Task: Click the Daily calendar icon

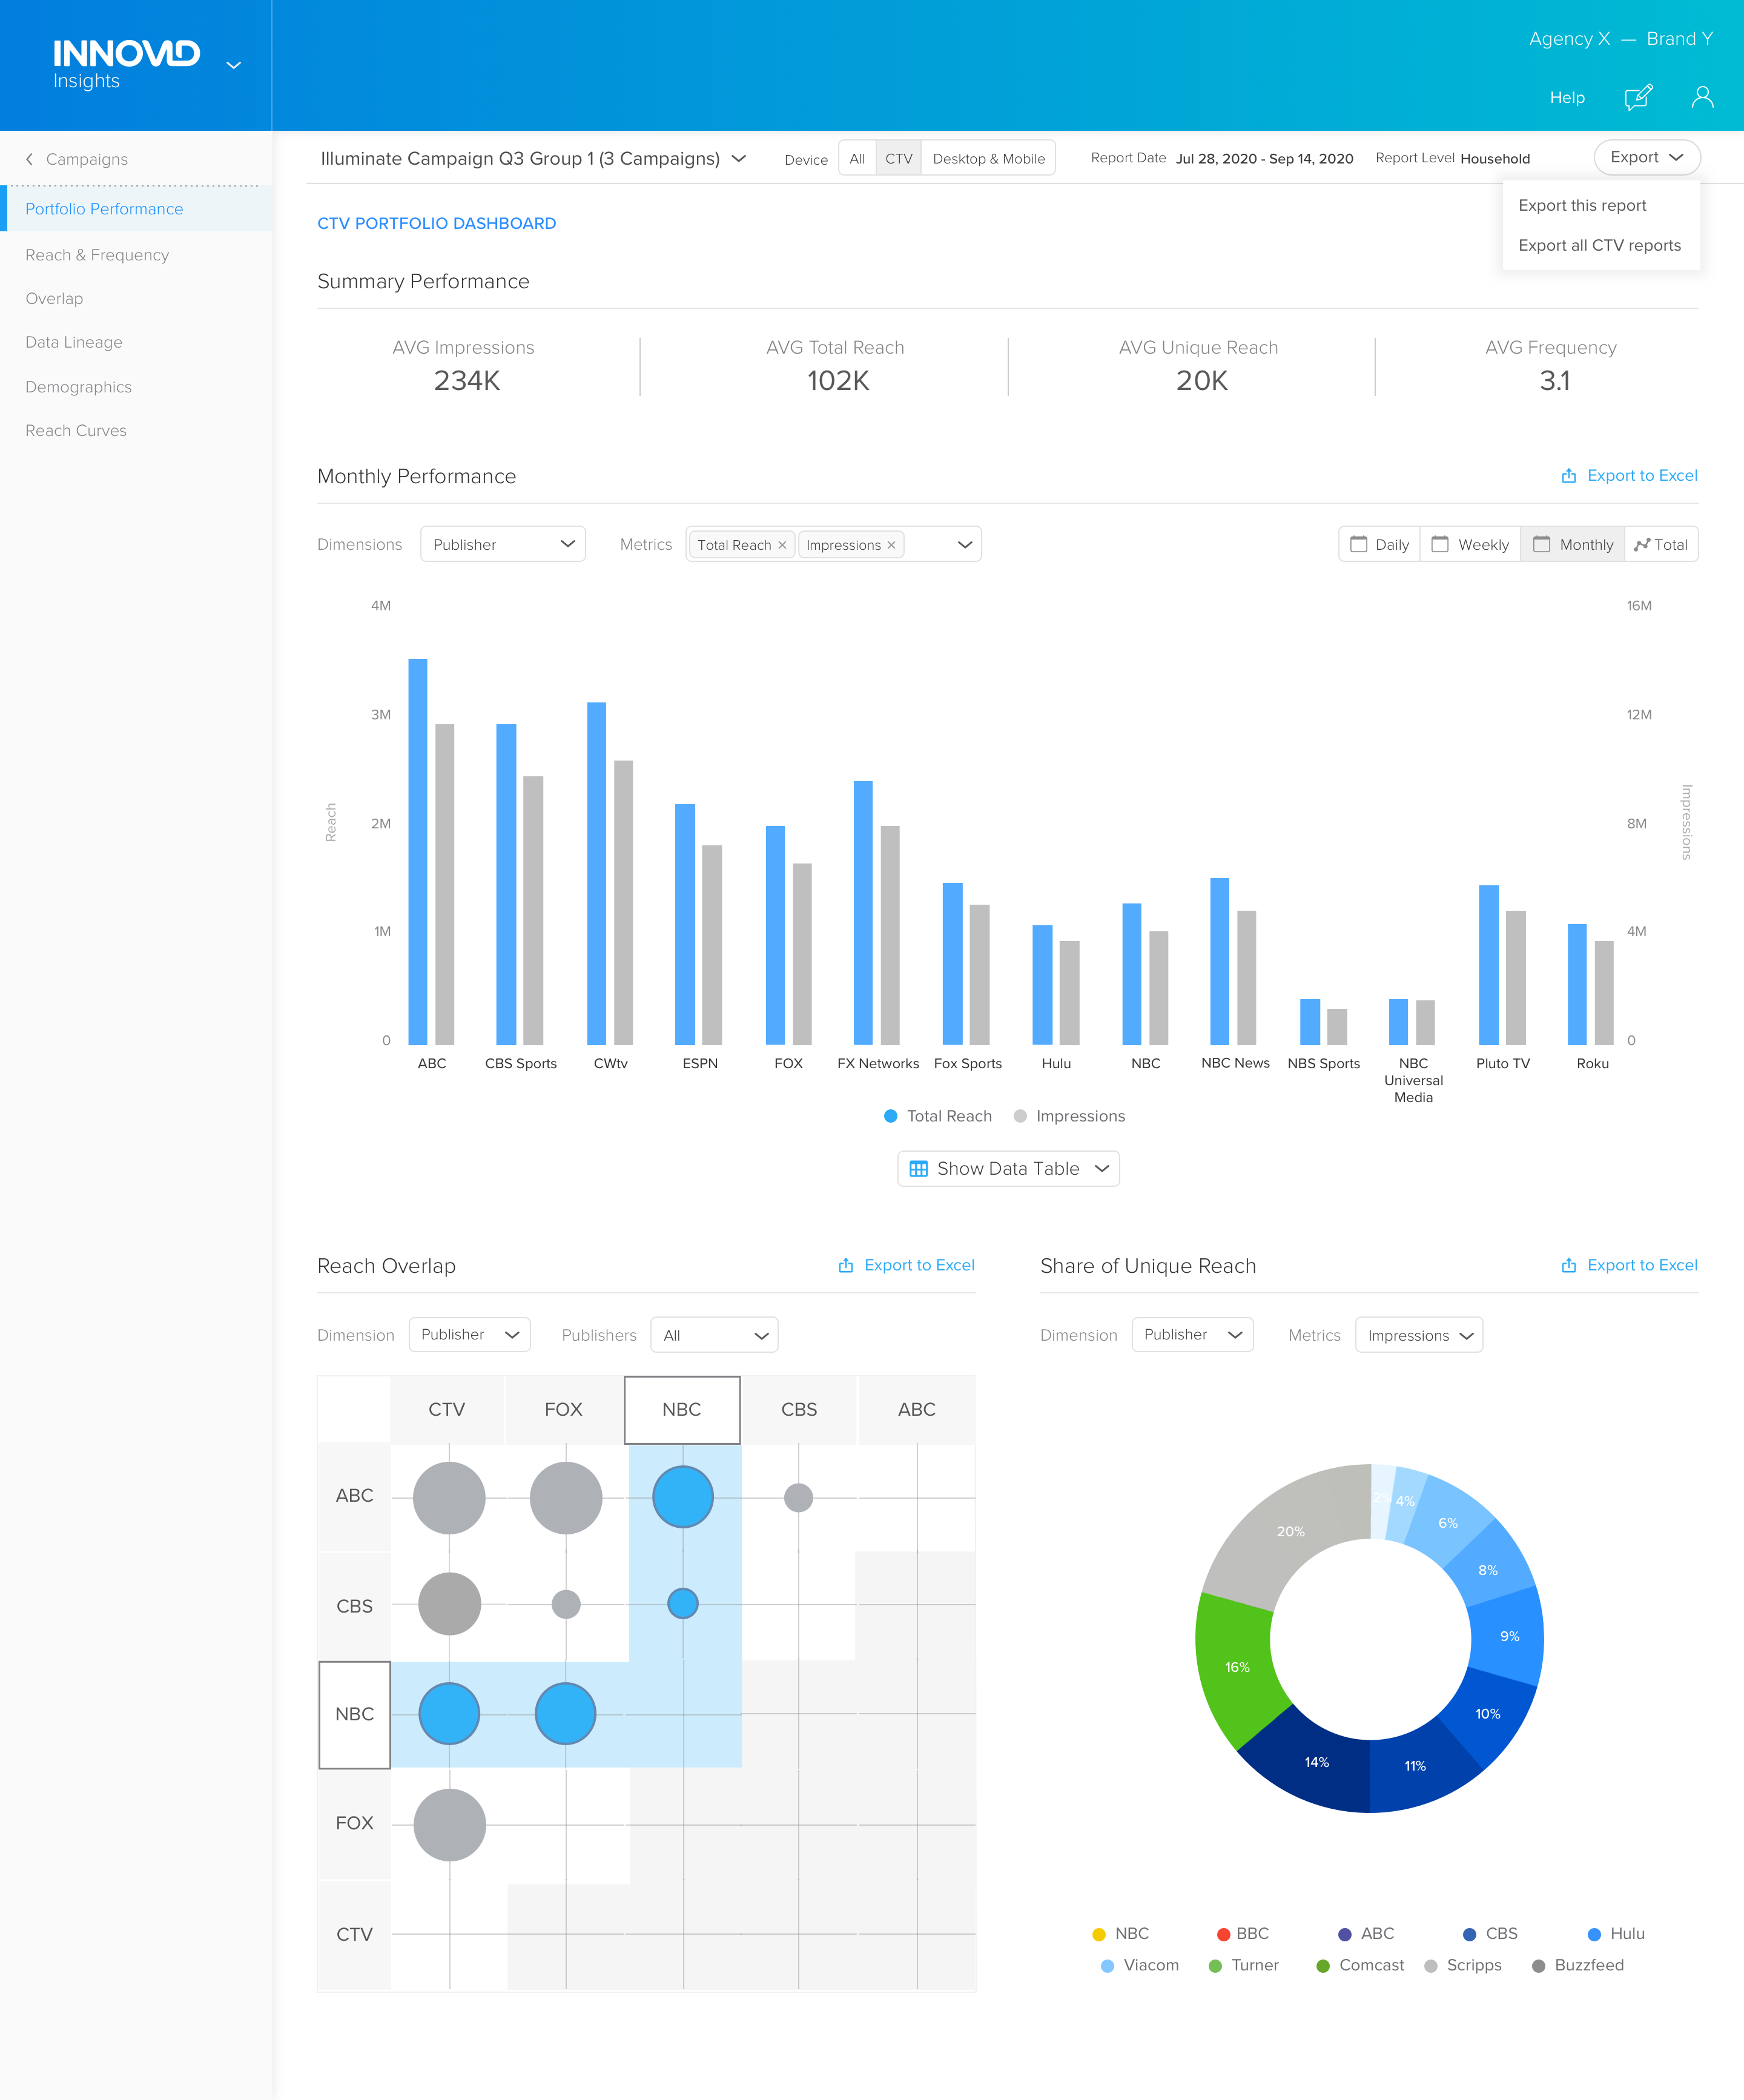Action: [1358, 544]
